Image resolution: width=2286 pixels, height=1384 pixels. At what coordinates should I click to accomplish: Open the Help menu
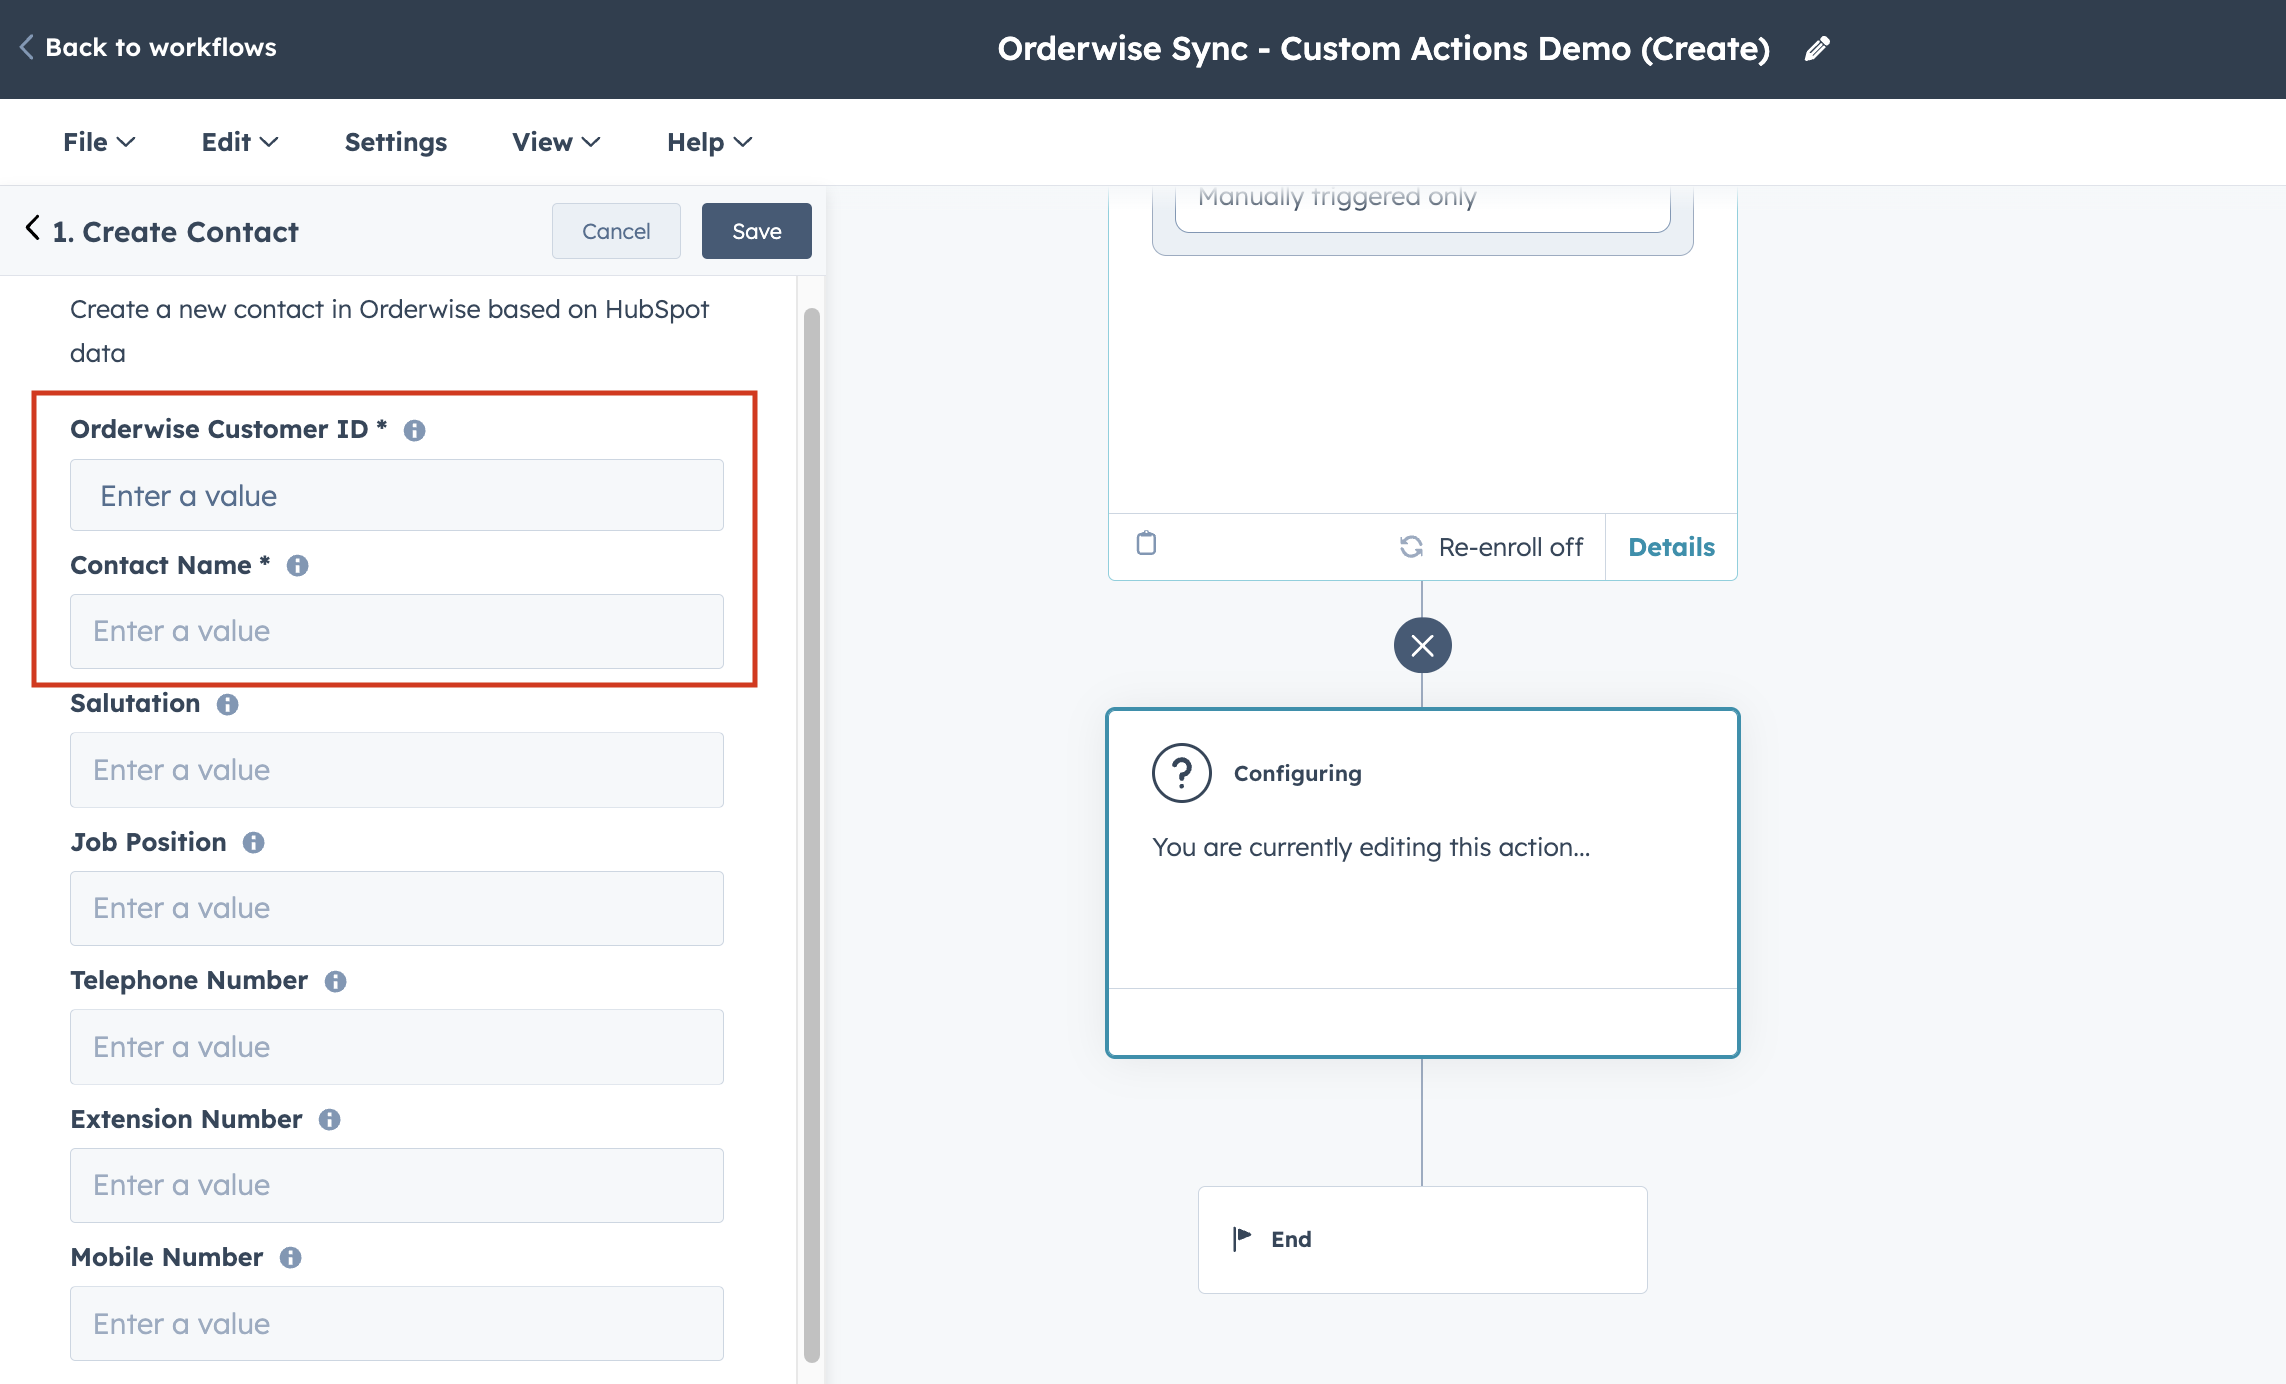(x=709, y=142)
